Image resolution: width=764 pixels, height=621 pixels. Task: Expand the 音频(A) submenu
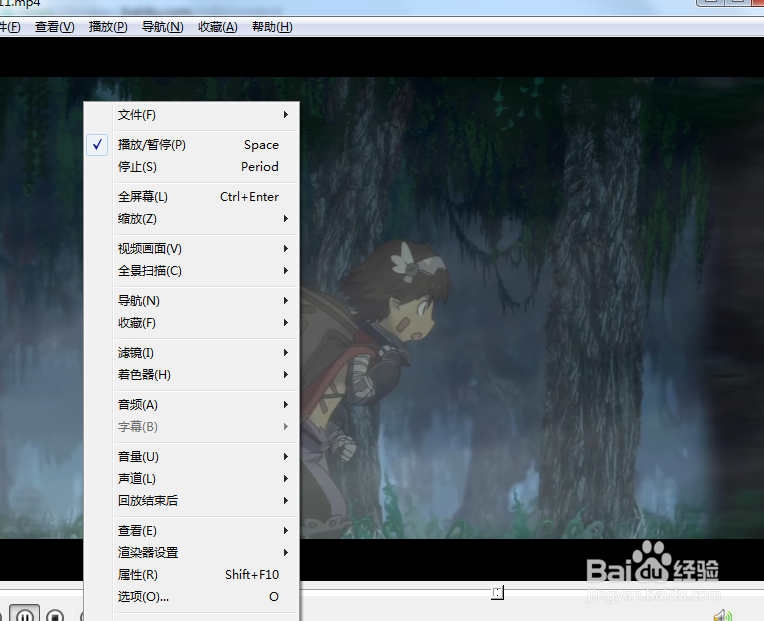coord(192,405)
